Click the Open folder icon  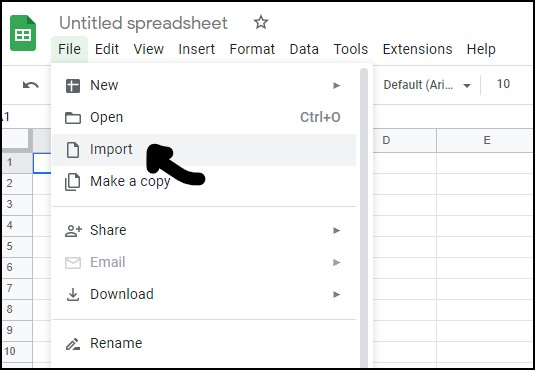point(73,118)
